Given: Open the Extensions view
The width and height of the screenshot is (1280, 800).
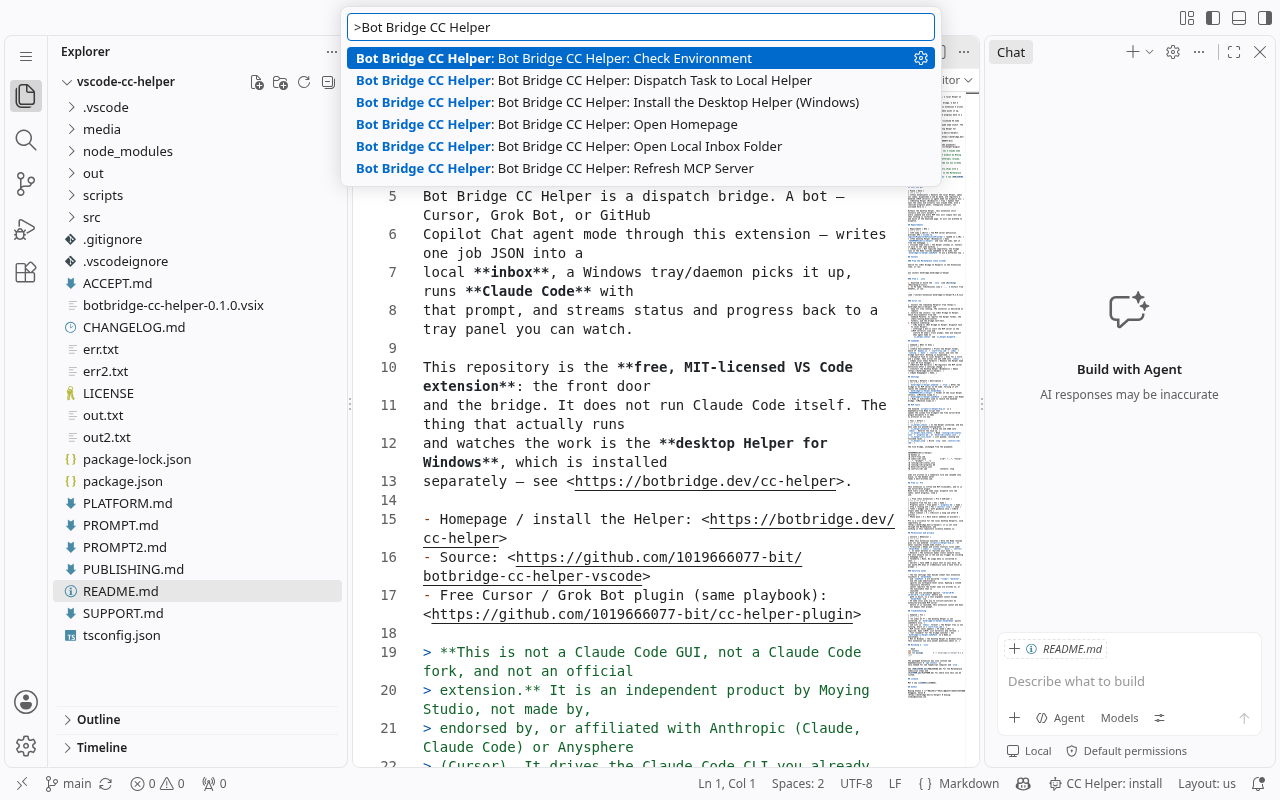Looking at the screenshot, I should 26,273.
